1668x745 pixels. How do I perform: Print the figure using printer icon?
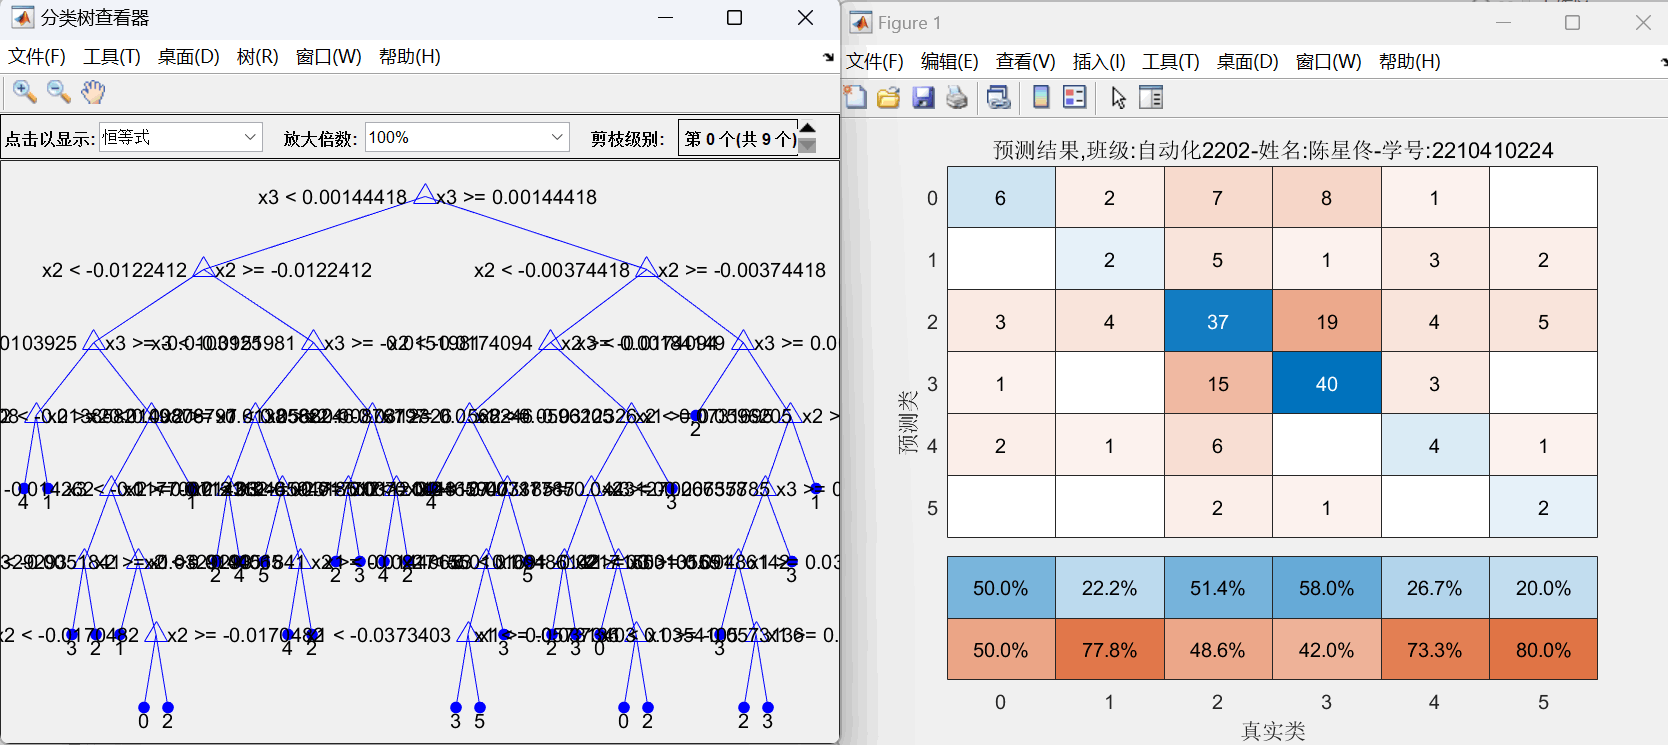957,97
